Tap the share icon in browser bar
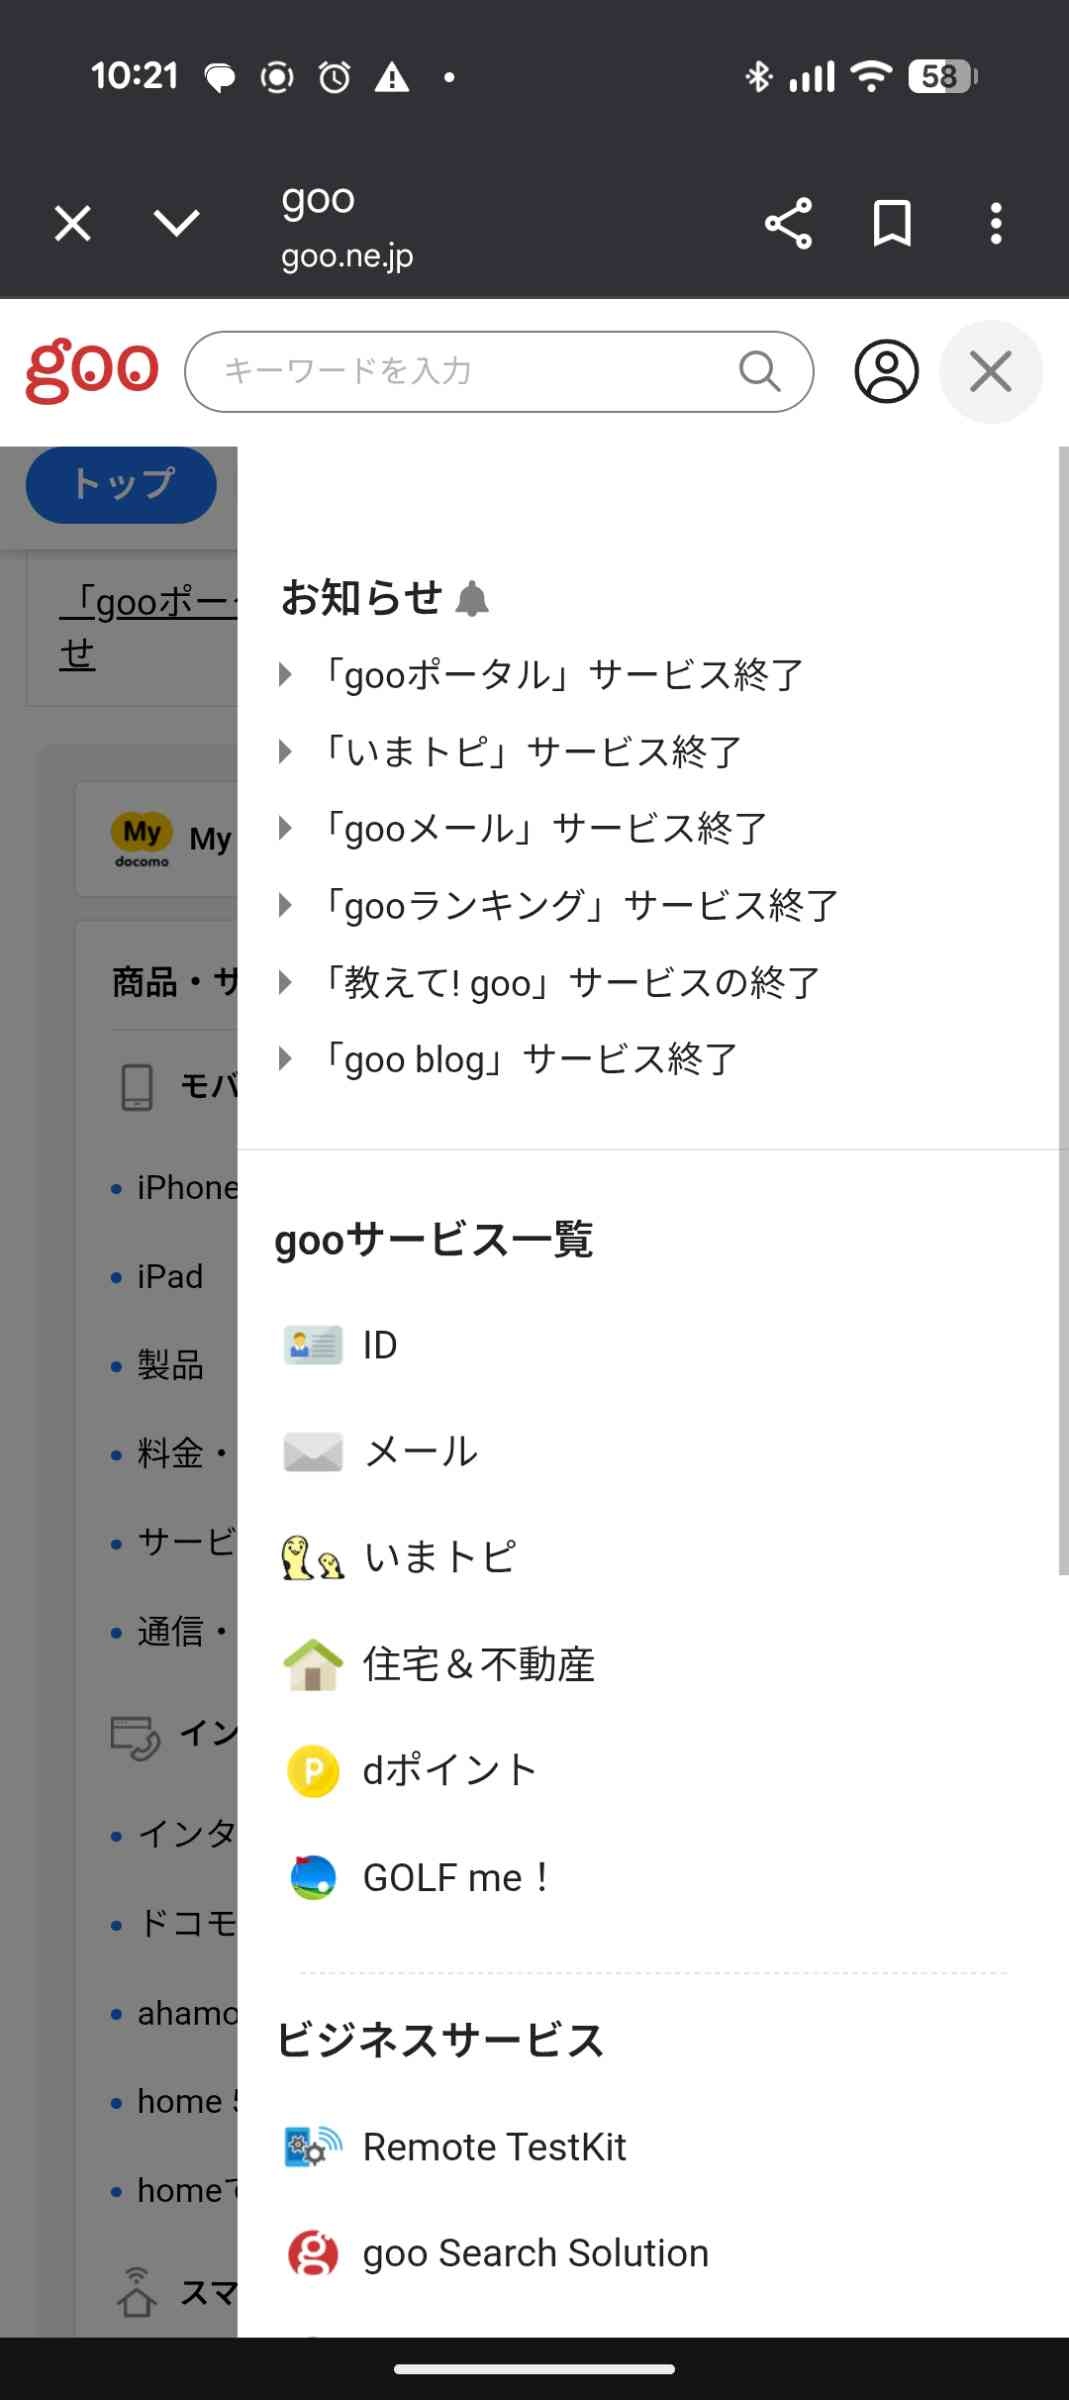1069x2400 pixels. [788, 223]
